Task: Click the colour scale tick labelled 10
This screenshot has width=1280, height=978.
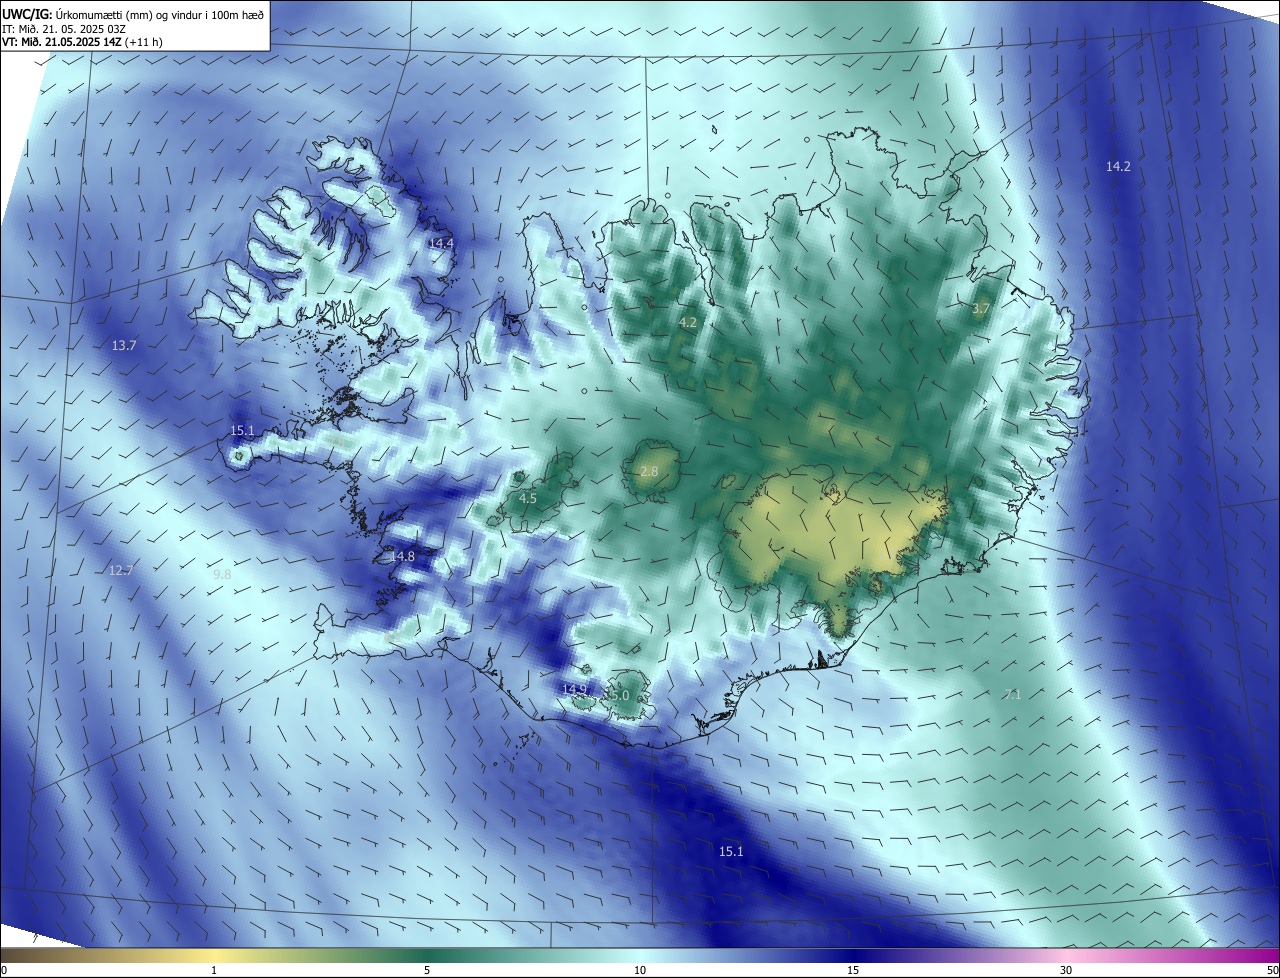Action: click(x=640, y=970)
